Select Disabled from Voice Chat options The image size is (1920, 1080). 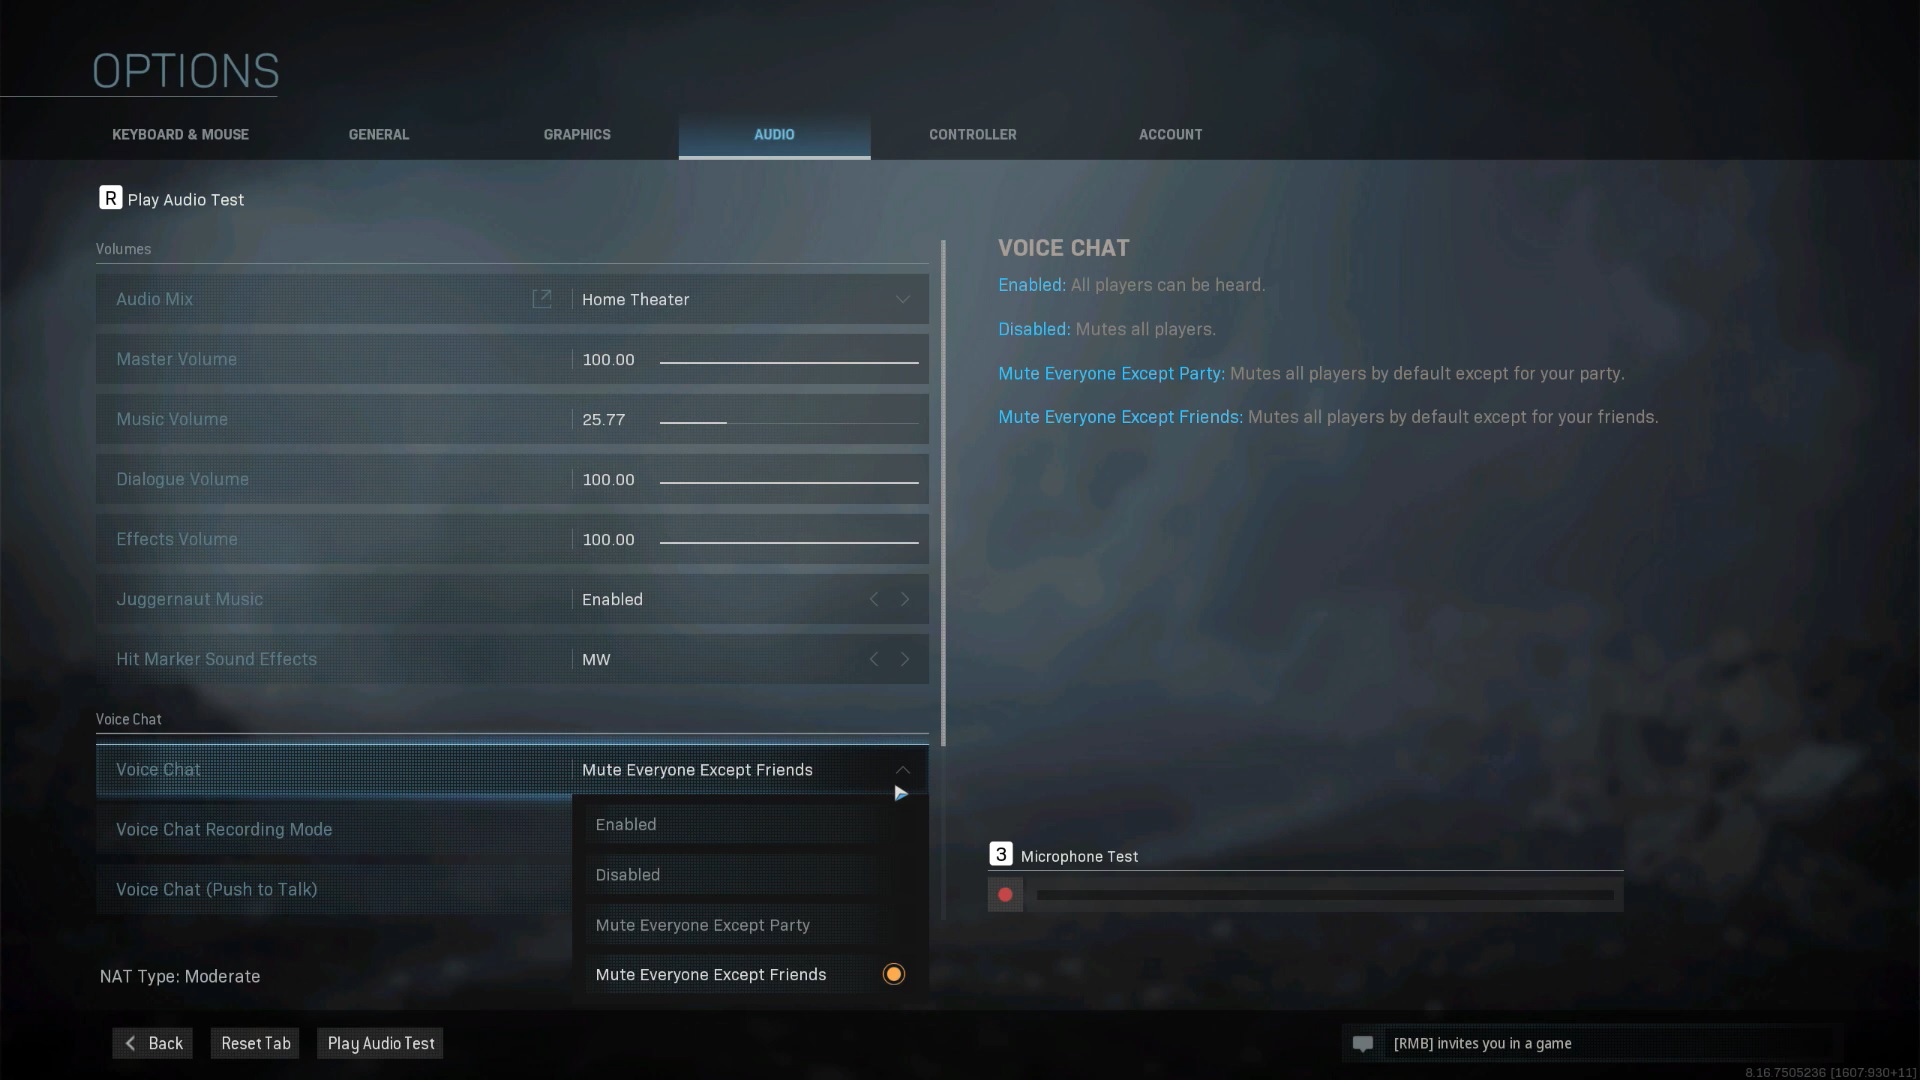[x=626, y=874]
